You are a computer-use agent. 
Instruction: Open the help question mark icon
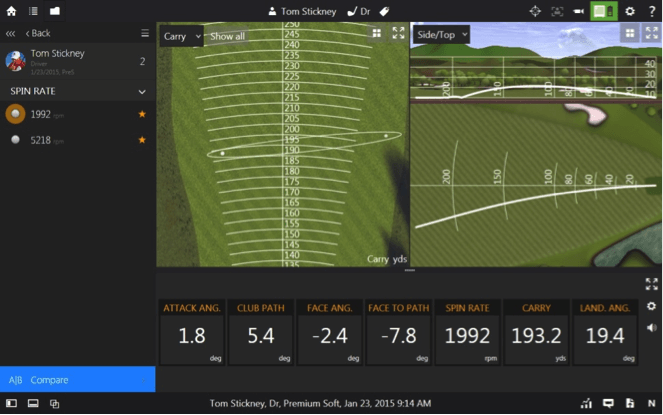click(x=651, y=11)
